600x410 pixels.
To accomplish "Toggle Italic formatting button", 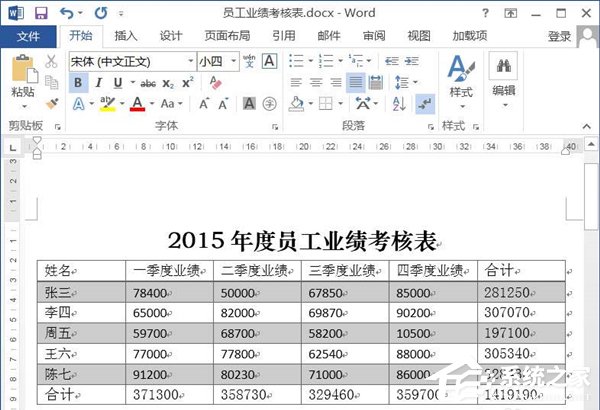I will (99, 83).
